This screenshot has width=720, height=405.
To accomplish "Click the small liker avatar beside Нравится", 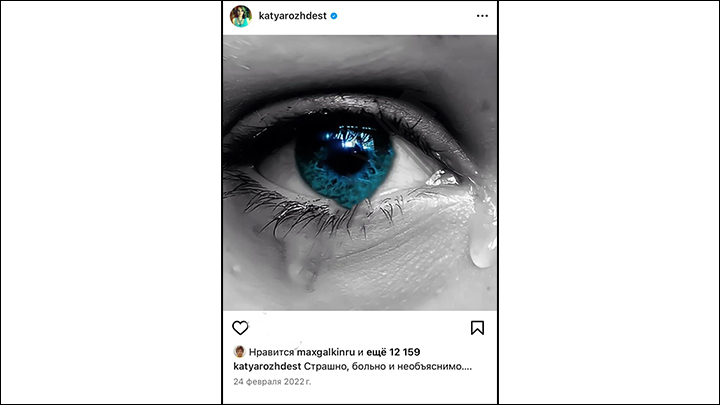I will click(x=239, y=352).
